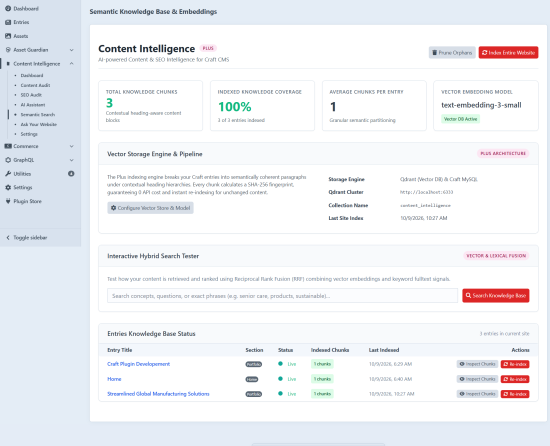Open Settings under Content Intelligence
This screenshot has width=550, height=446.
point(29,134)
